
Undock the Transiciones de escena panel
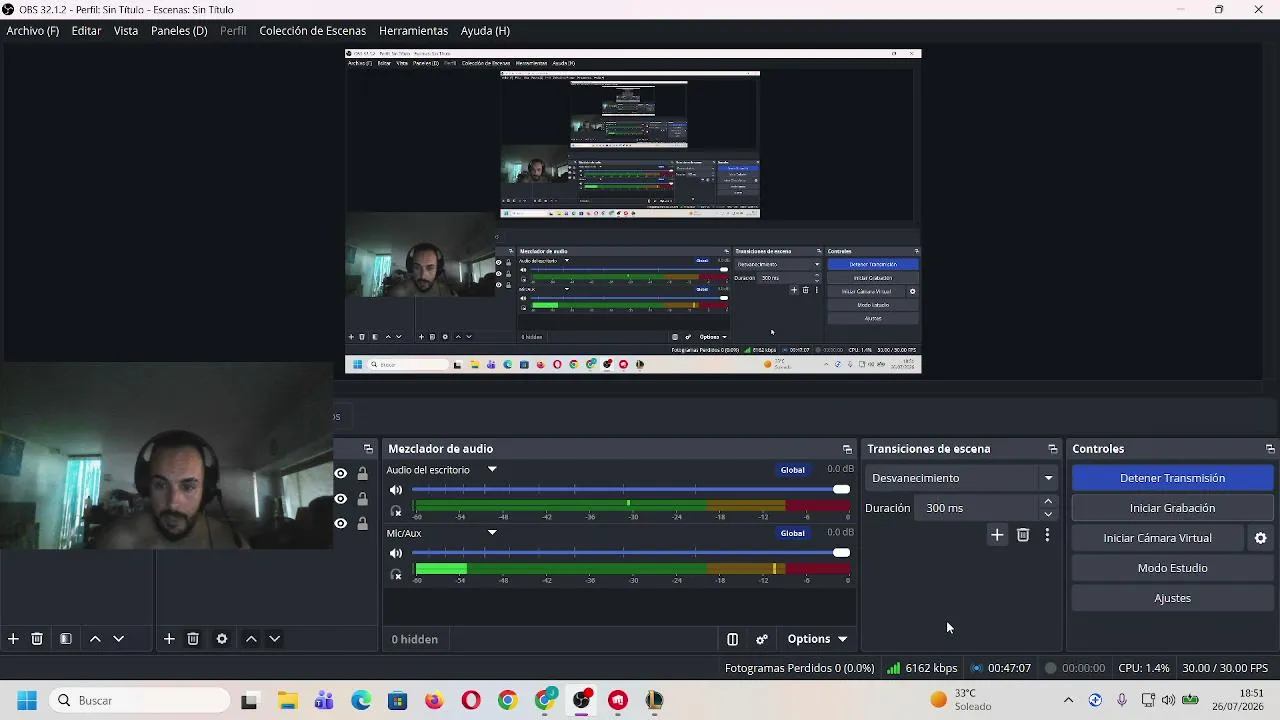[1052, 449]
